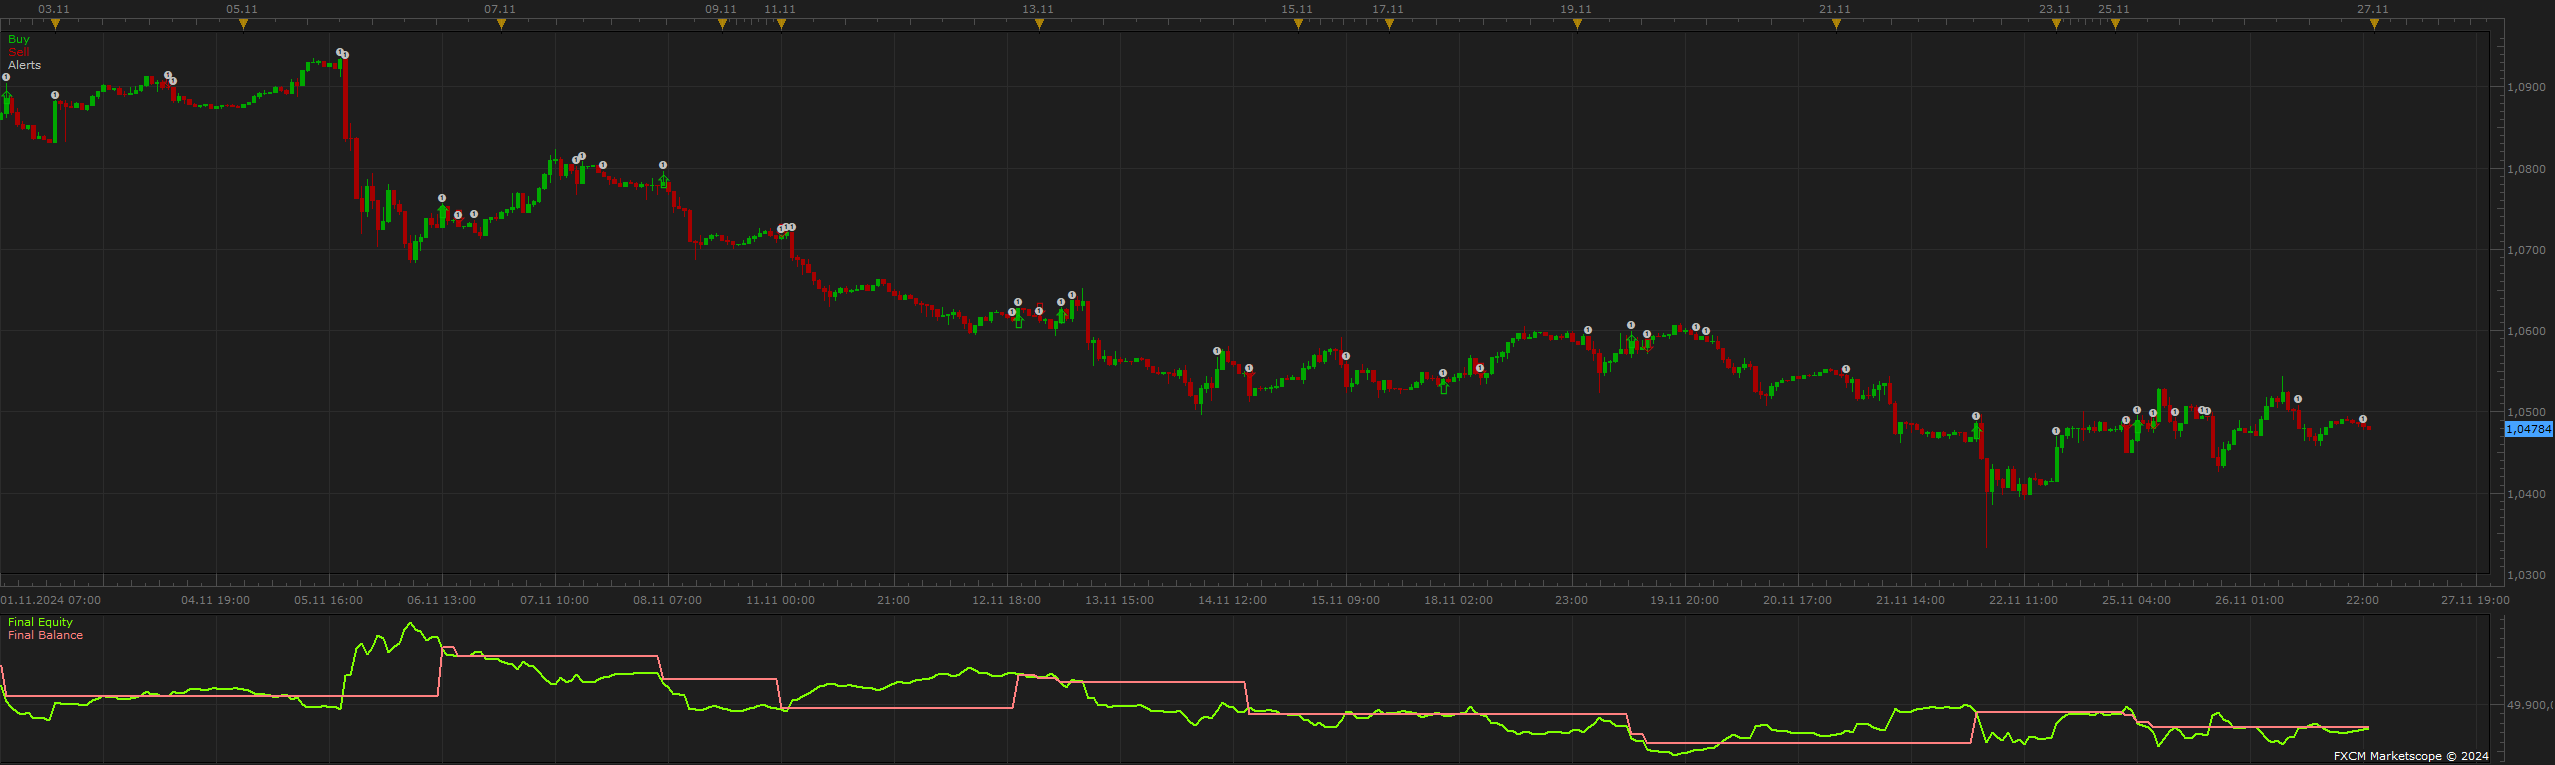Click the 1,0500 price axis label
Image resolution: width=2555 pixels, height=765 pixels.
[2526, 412]
